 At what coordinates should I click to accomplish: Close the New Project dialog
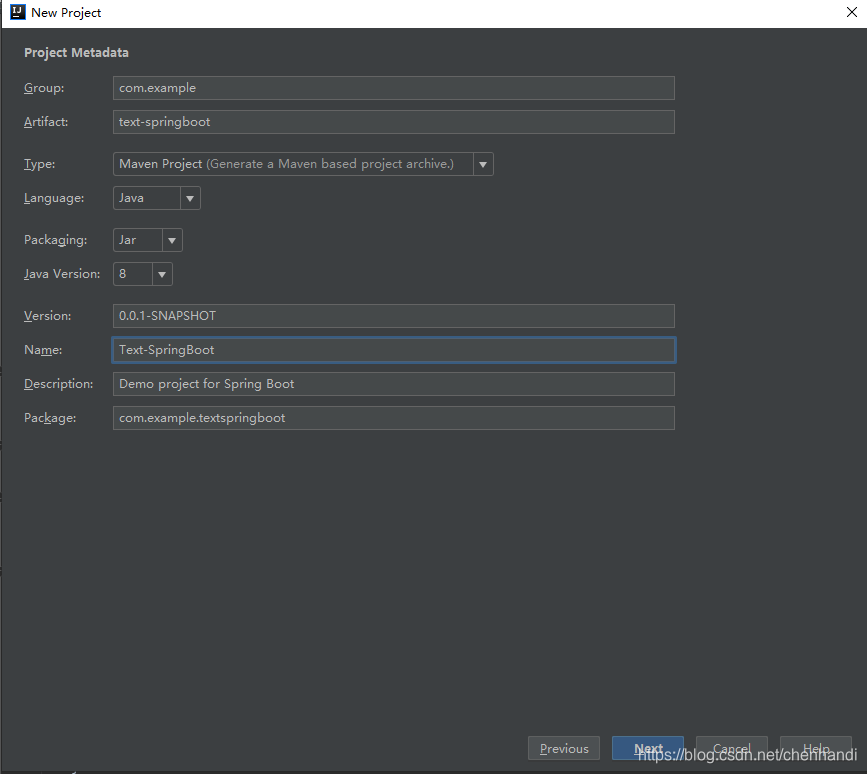coord(852,12)
